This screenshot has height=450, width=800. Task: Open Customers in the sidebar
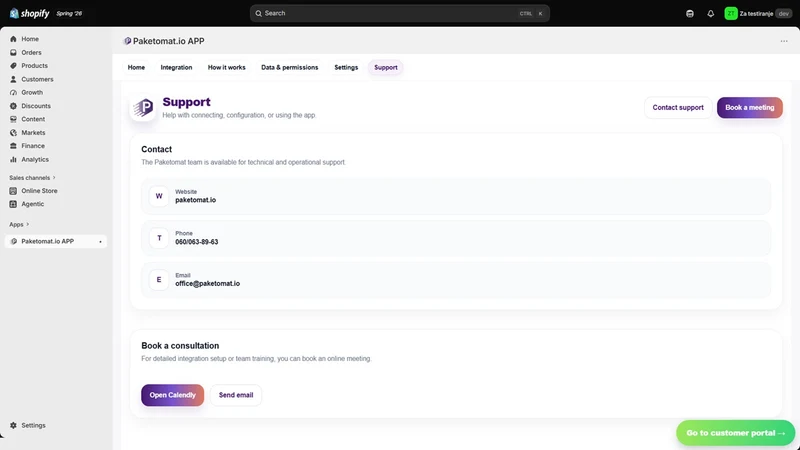tap(37, 79)
